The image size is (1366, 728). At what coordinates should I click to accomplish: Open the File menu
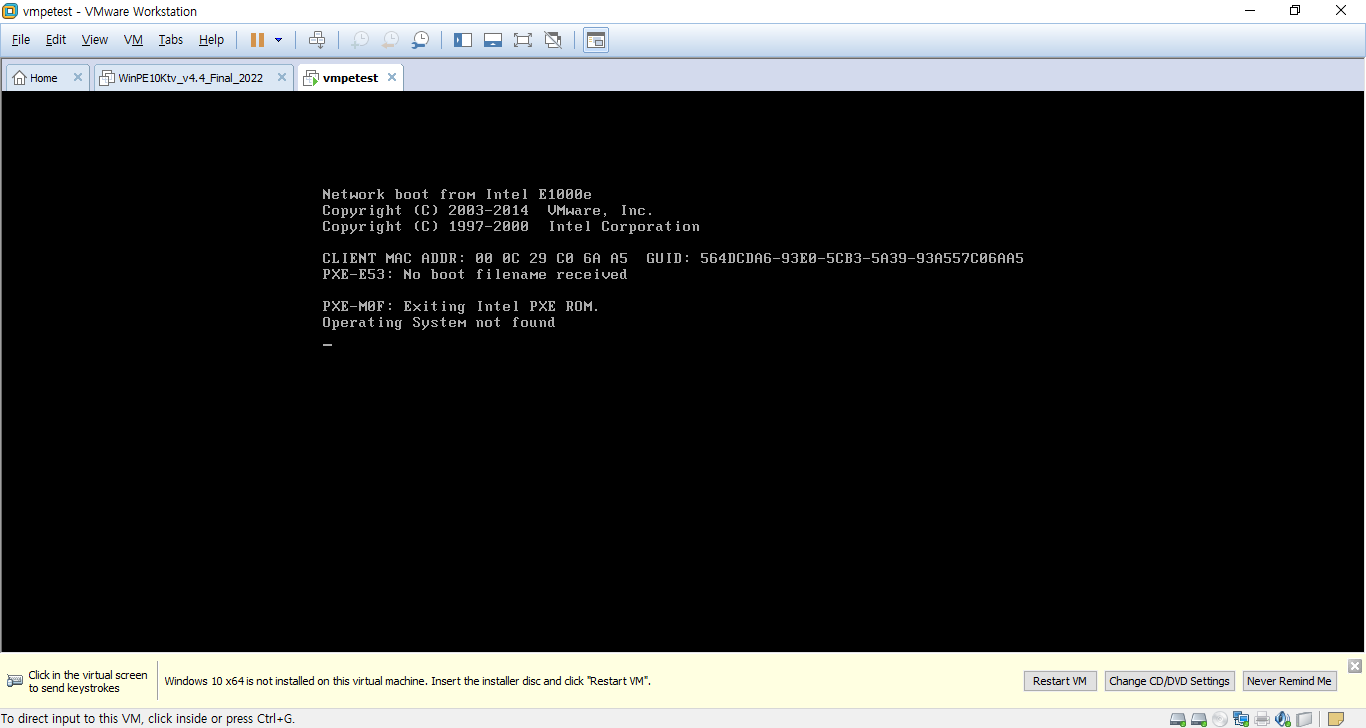pos(21,40)
